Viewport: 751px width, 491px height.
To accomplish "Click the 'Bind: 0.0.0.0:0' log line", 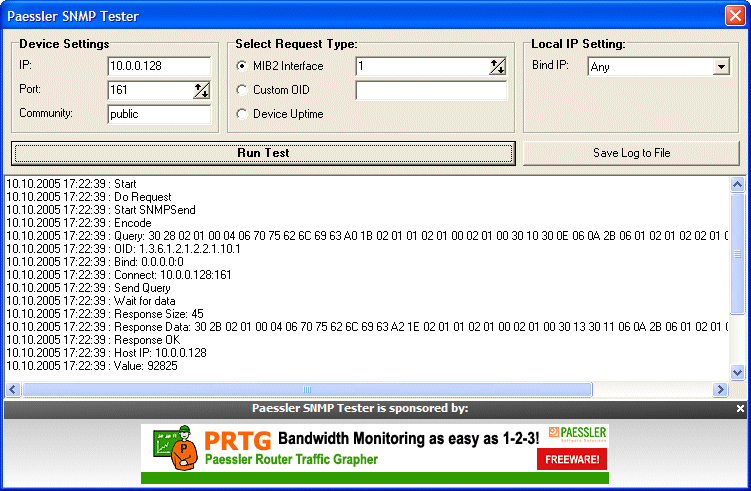I will pos(94,262).
